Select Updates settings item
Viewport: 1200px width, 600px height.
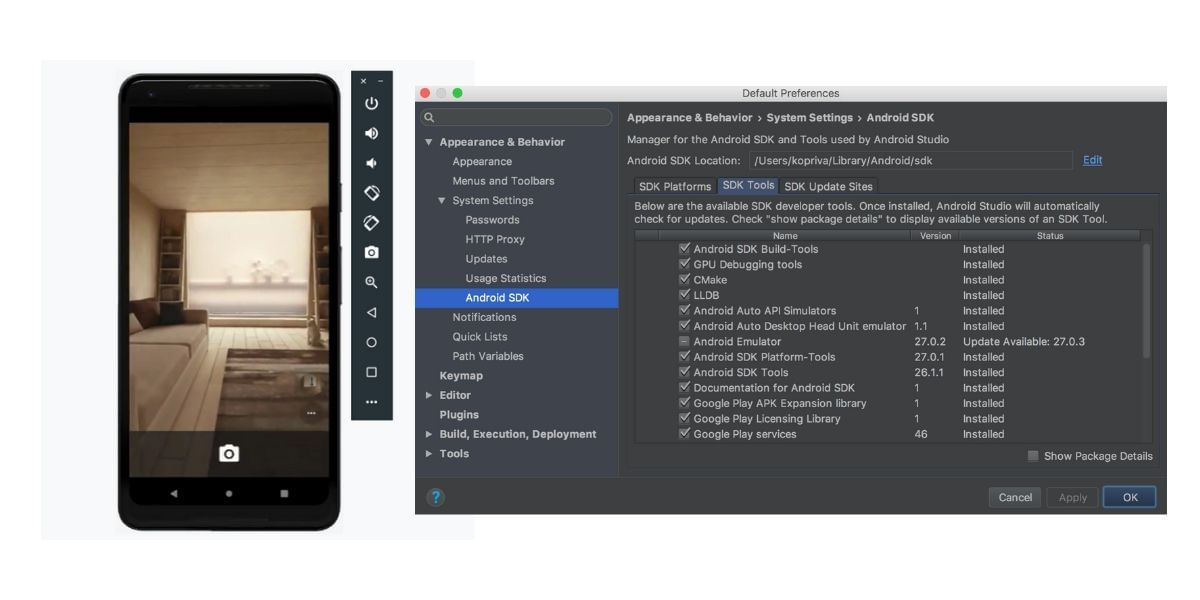(x=486, y=259)
